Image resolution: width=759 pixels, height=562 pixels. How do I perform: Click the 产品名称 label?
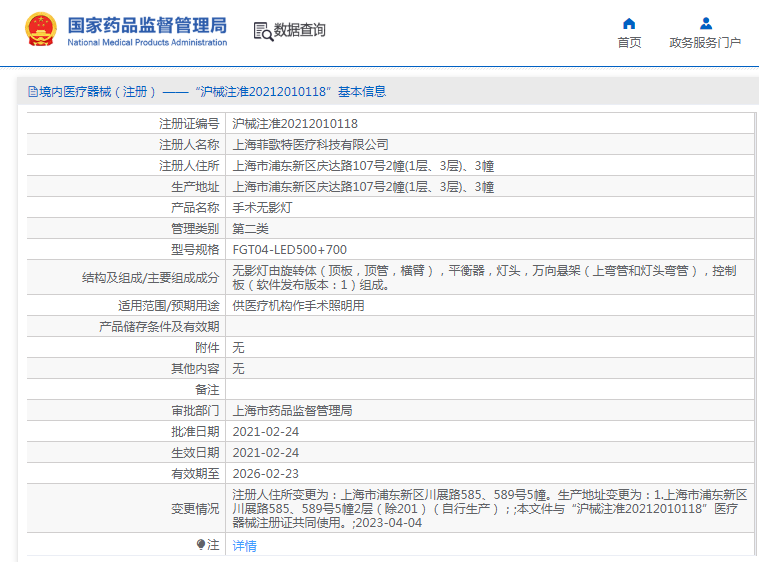pos(195,208)
